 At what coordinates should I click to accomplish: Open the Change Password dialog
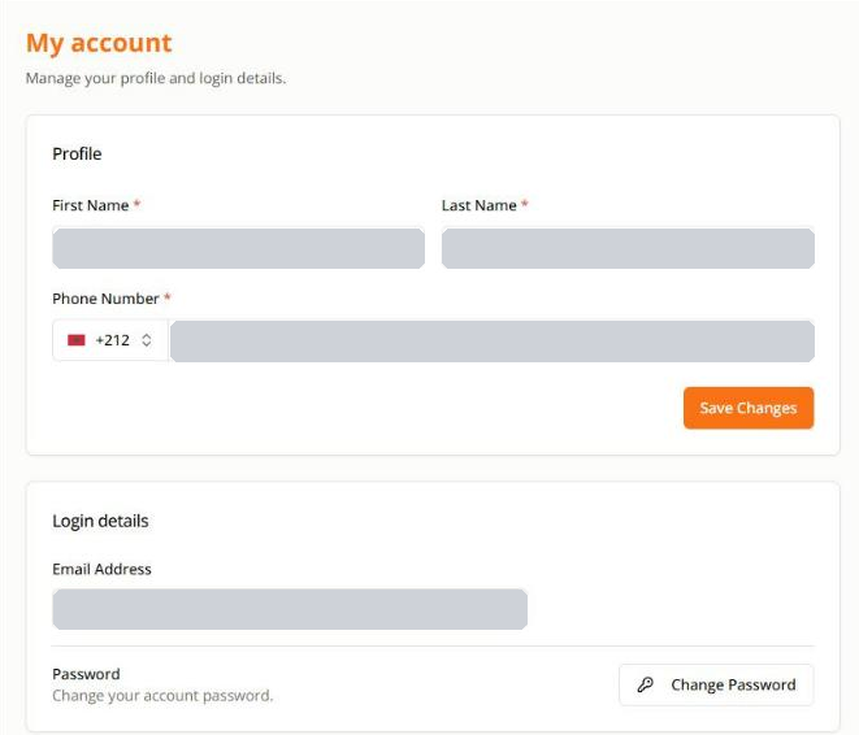point(716,685)
